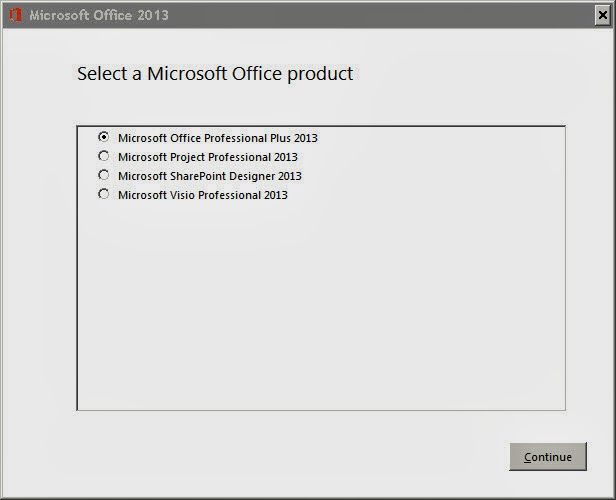Viewport: 616px width, 500px height.
Task: Click the Microsoft Office 2013 title text
Action: point(99,15)
